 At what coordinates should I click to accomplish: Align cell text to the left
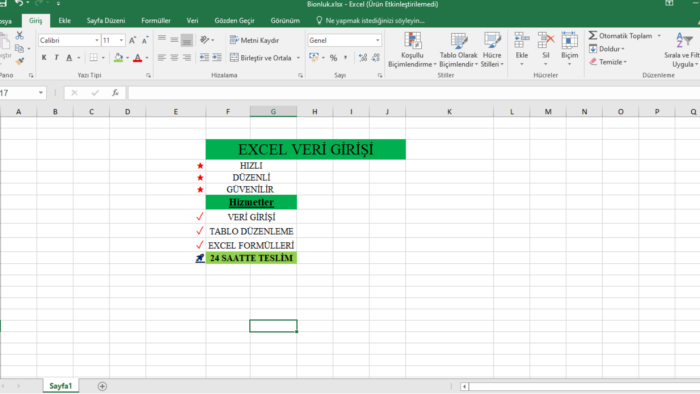tap(162, 58)
